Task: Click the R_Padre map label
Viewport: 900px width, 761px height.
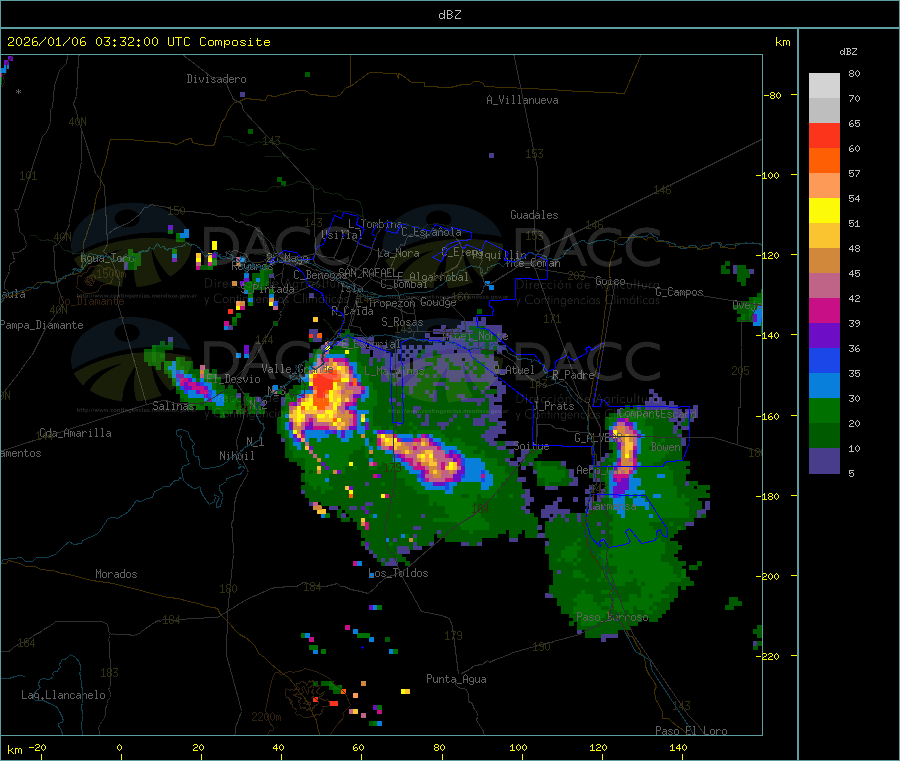Action: tap(573, 375)
